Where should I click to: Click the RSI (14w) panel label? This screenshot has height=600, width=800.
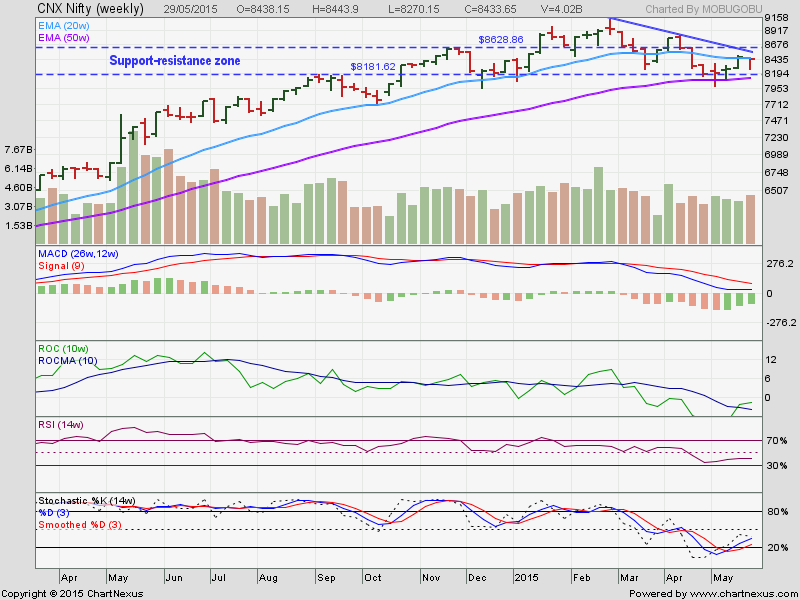tap(60, 425)
